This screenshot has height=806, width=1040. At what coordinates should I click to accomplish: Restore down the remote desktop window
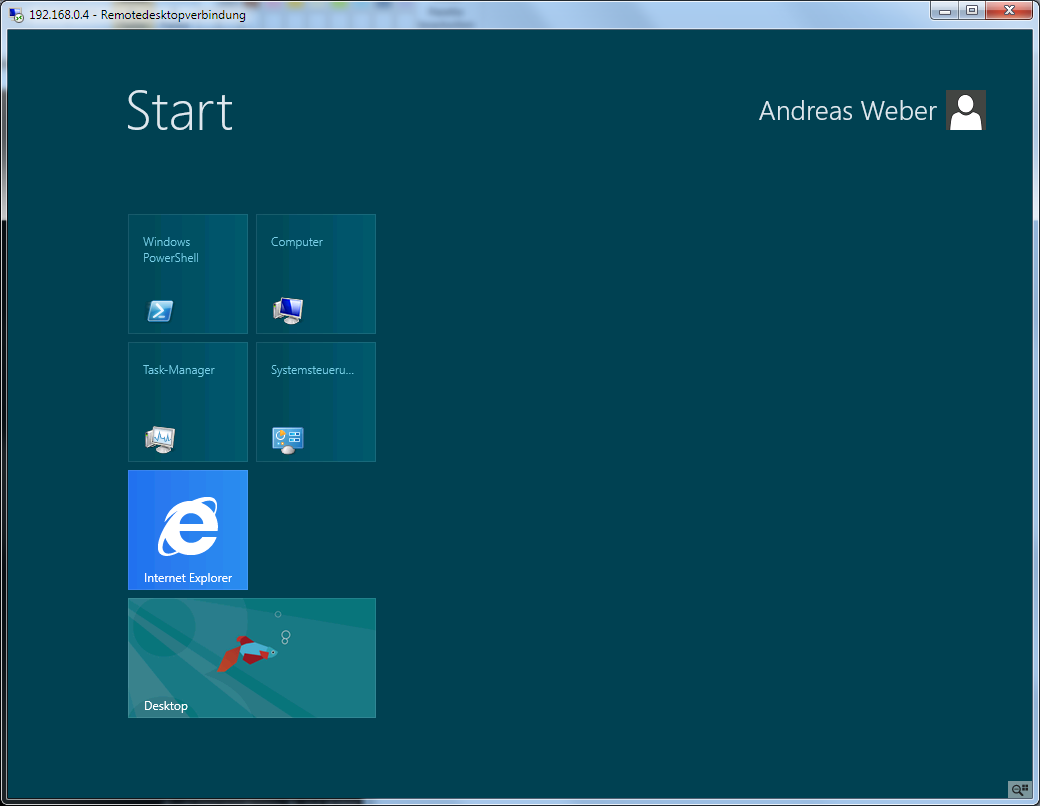point(971,11)
